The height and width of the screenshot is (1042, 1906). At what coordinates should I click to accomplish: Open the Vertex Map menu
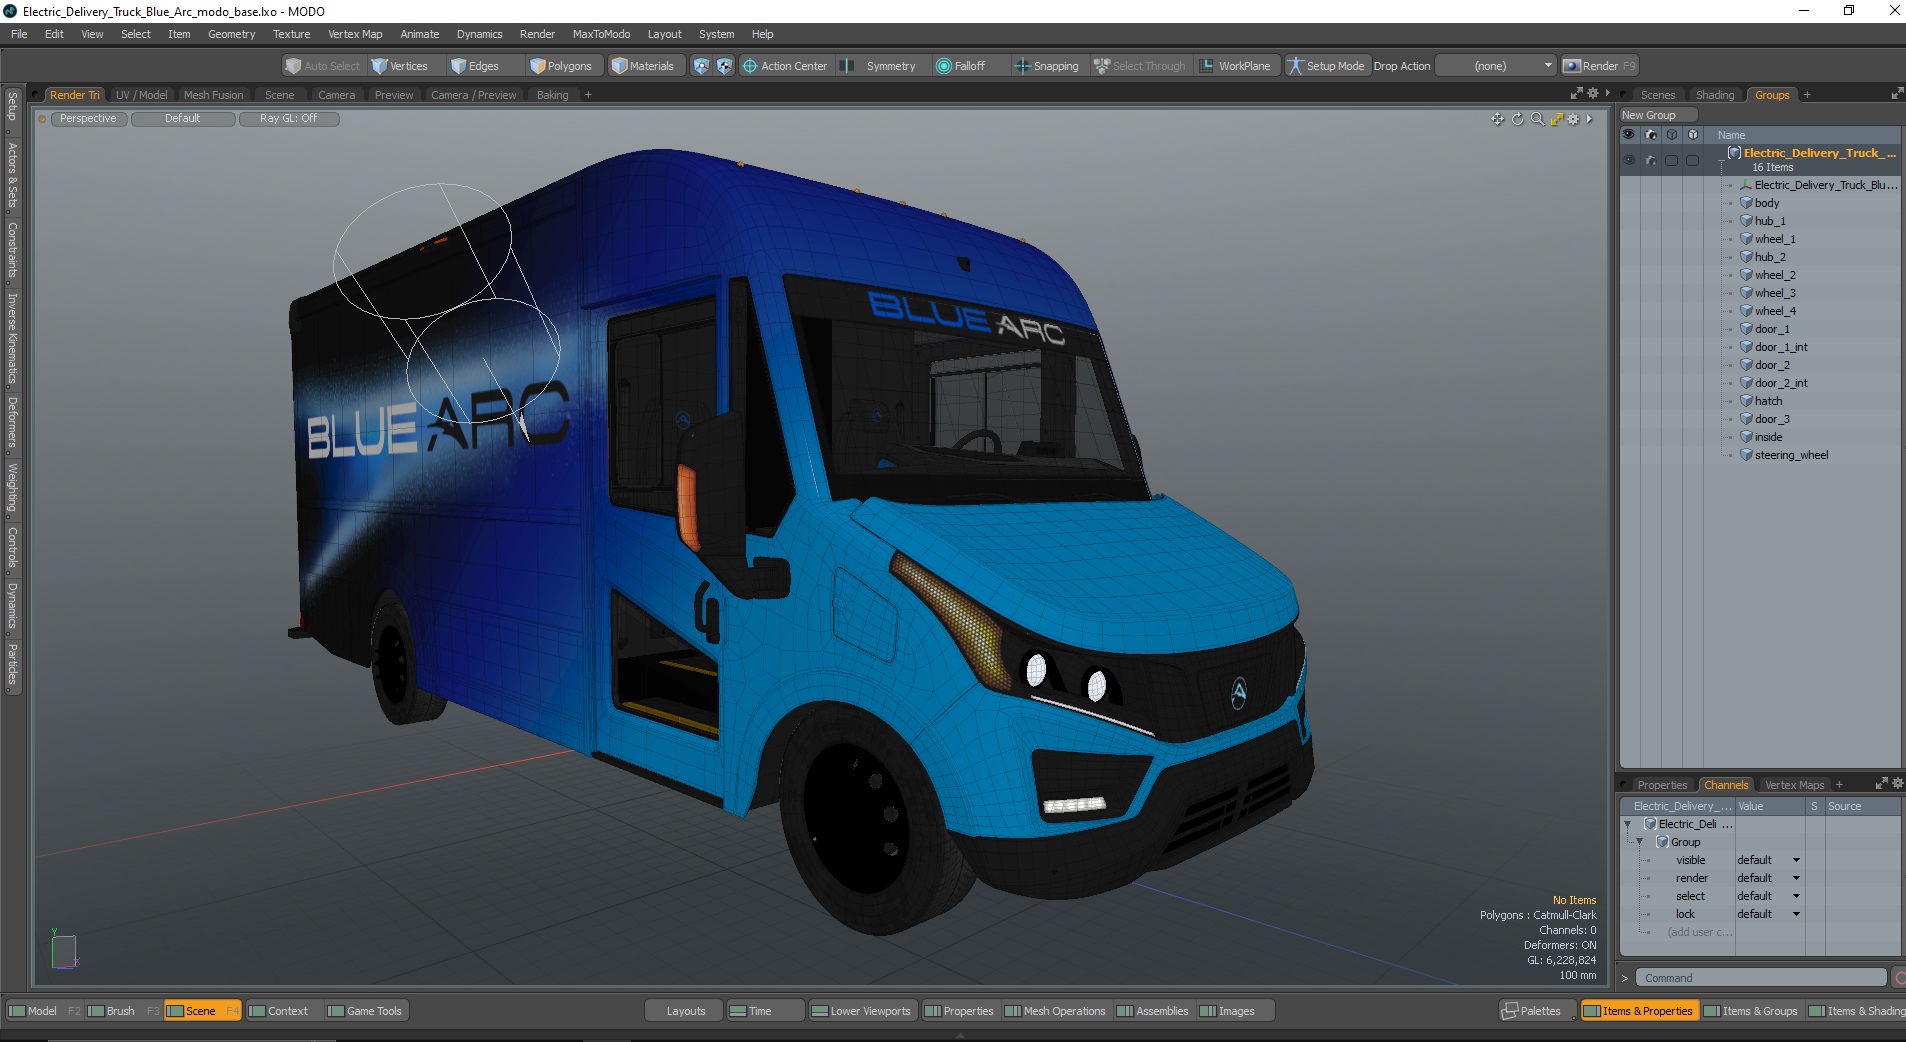[x=355, y=34]
